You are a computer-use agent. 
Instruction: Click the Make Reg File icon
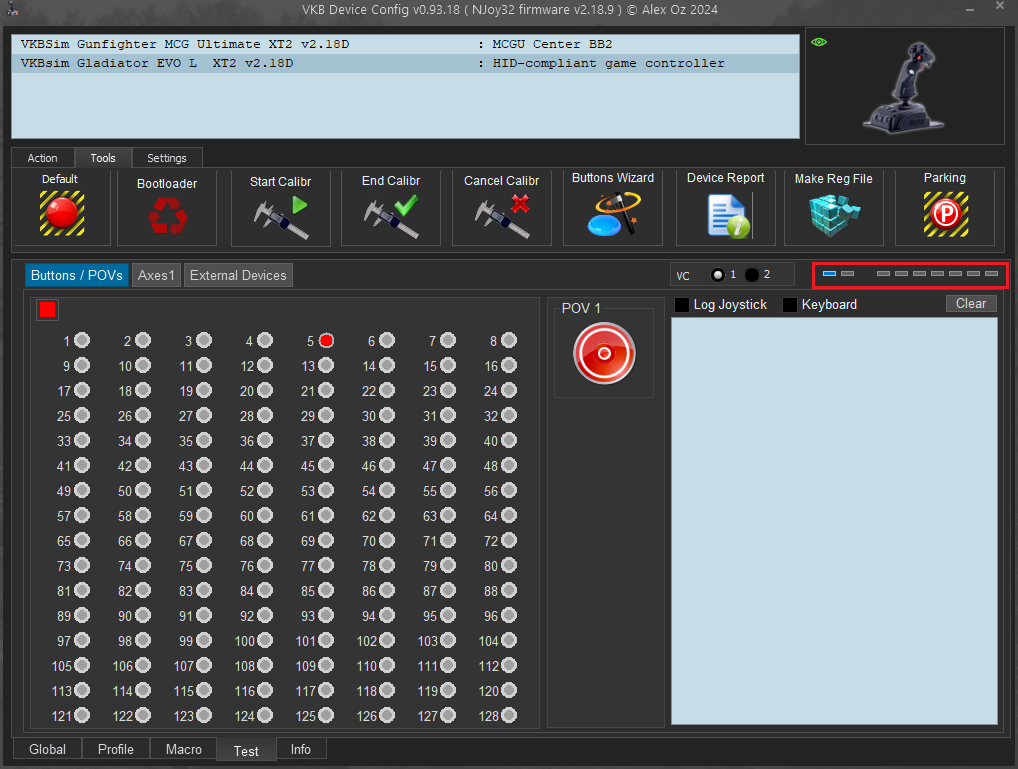[x=833, y=215]
